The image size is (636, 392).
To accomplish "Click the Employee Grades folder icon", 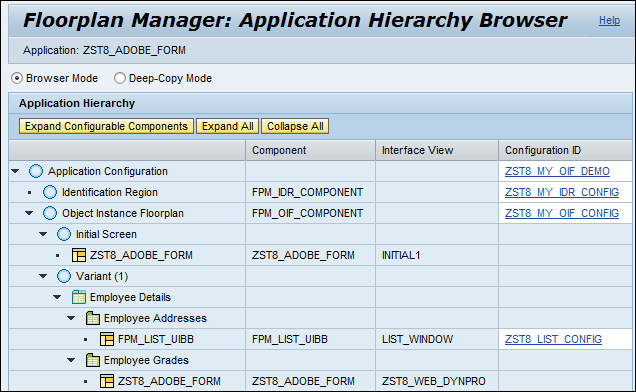I will (x=92, y=360).
